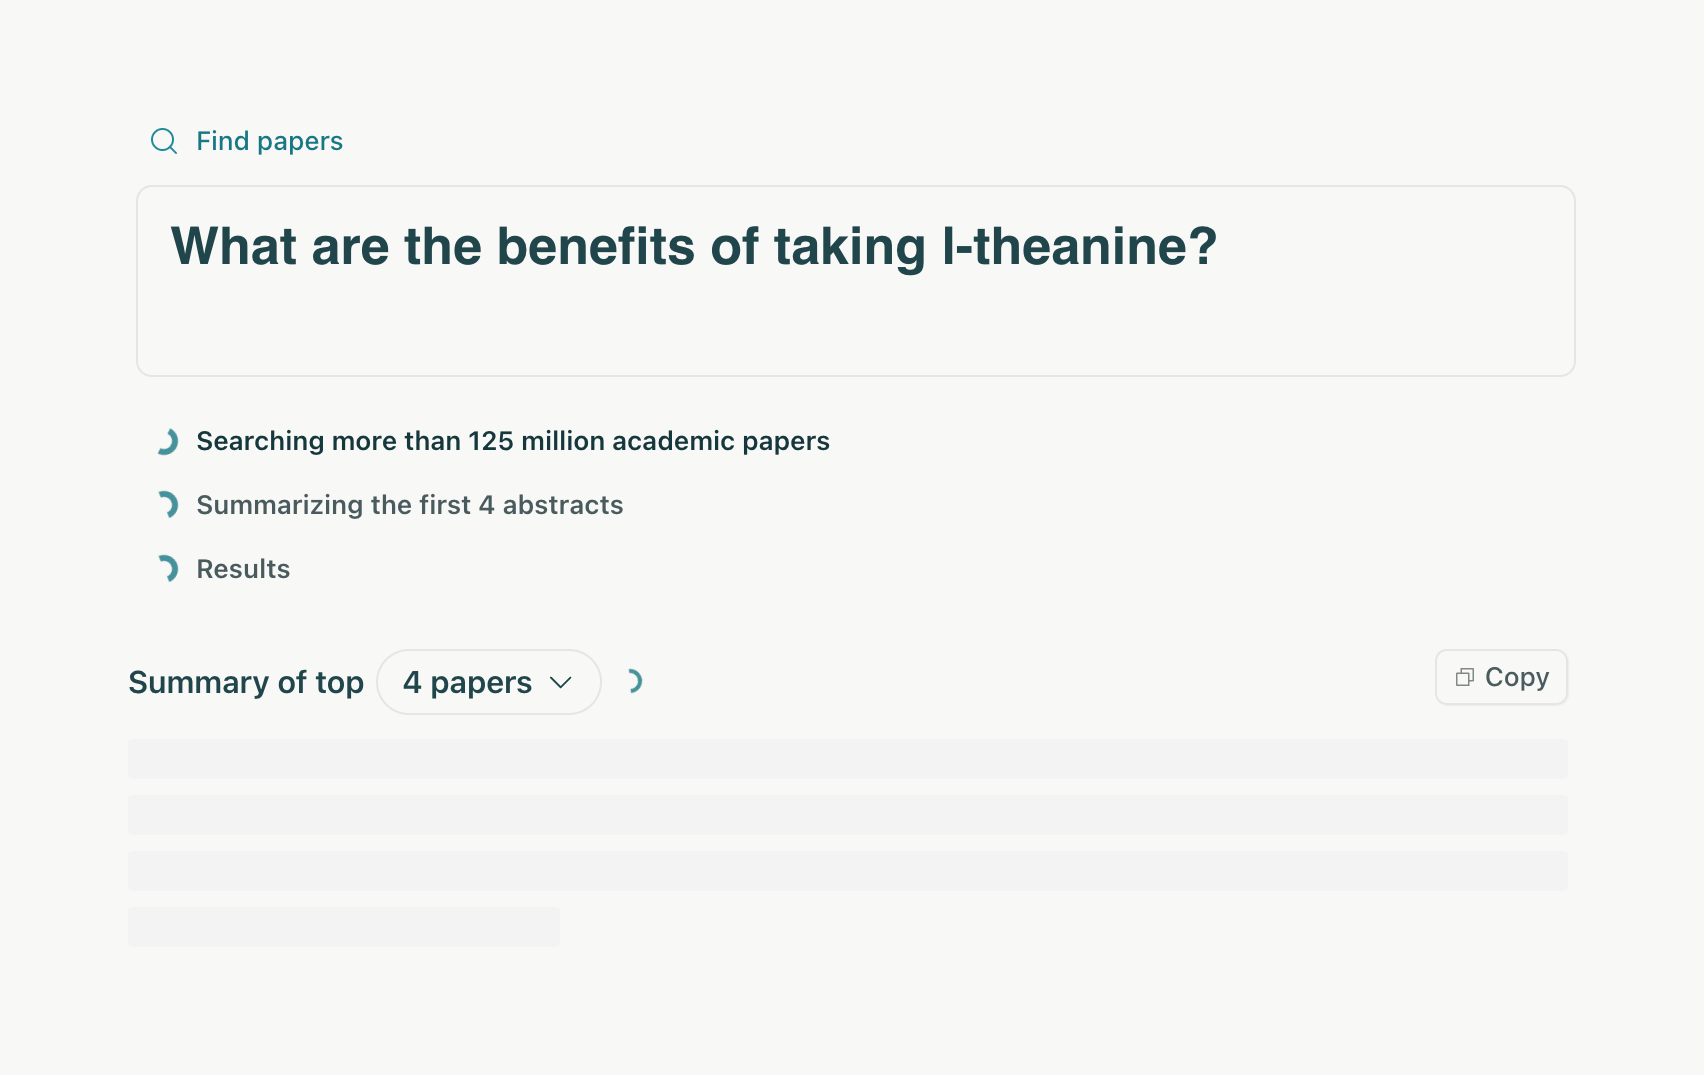Select the Summarizing the first 4 abstracts step

point(409,505)
